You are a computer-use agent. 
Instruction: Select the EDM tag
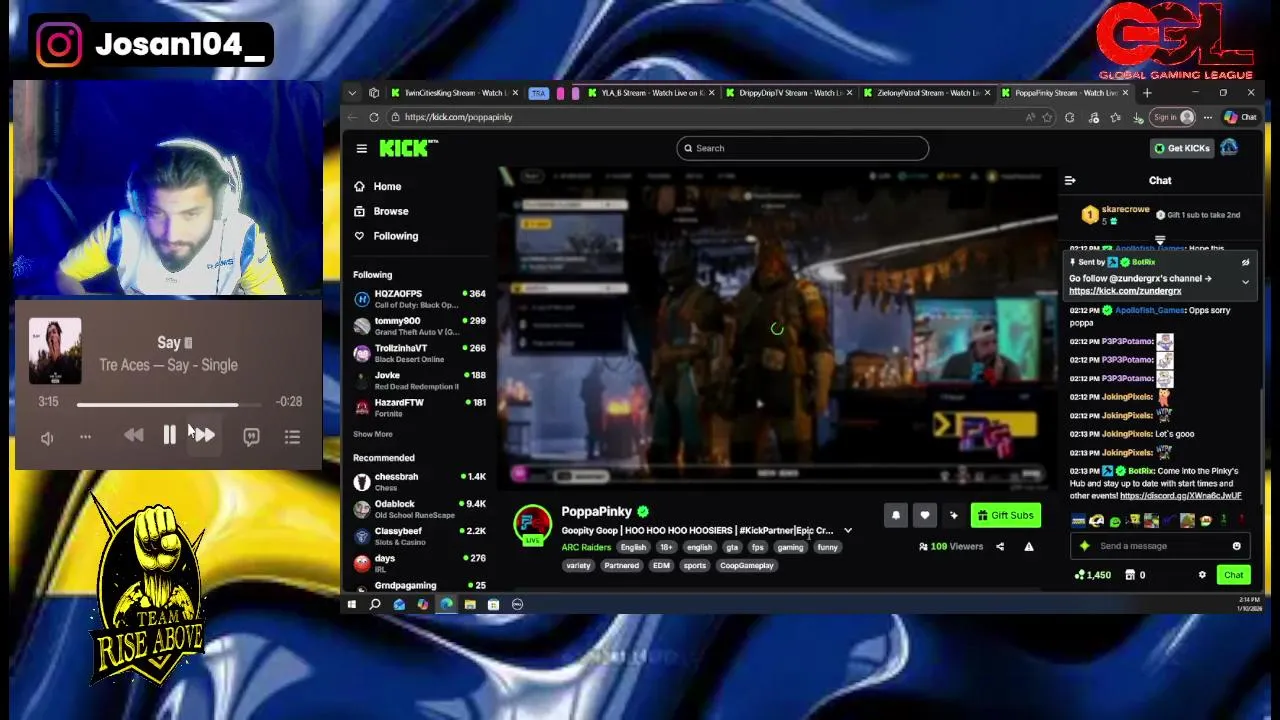coord(661,566)
